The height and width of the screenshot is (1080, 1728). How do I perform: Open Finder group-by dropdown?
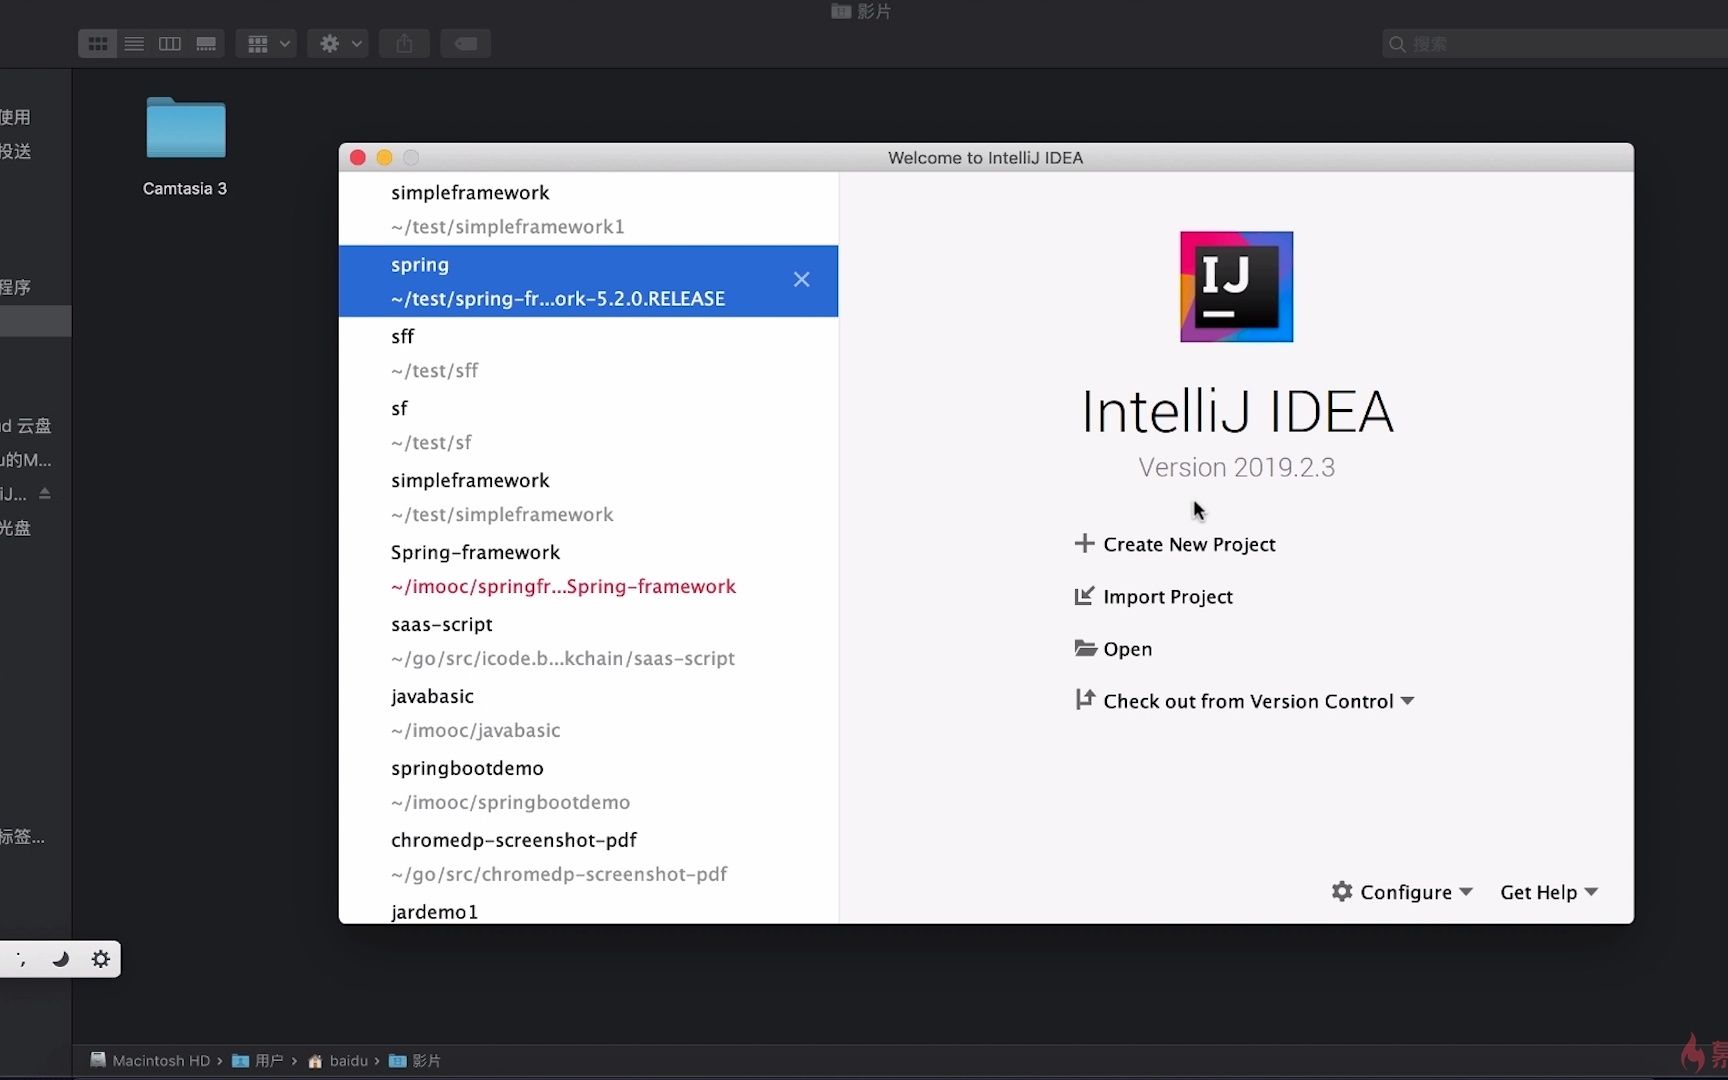[267, 44]
